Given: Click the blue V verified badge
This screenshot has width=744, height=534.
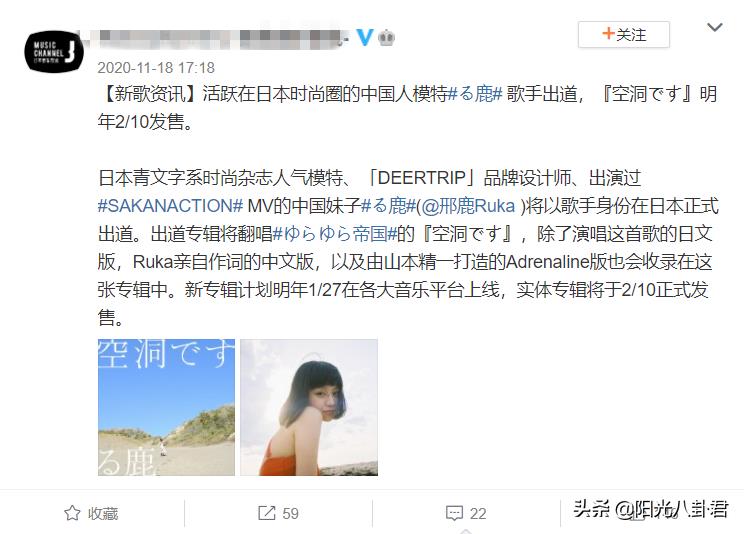Looking at the screenshot, I should 364,37.
